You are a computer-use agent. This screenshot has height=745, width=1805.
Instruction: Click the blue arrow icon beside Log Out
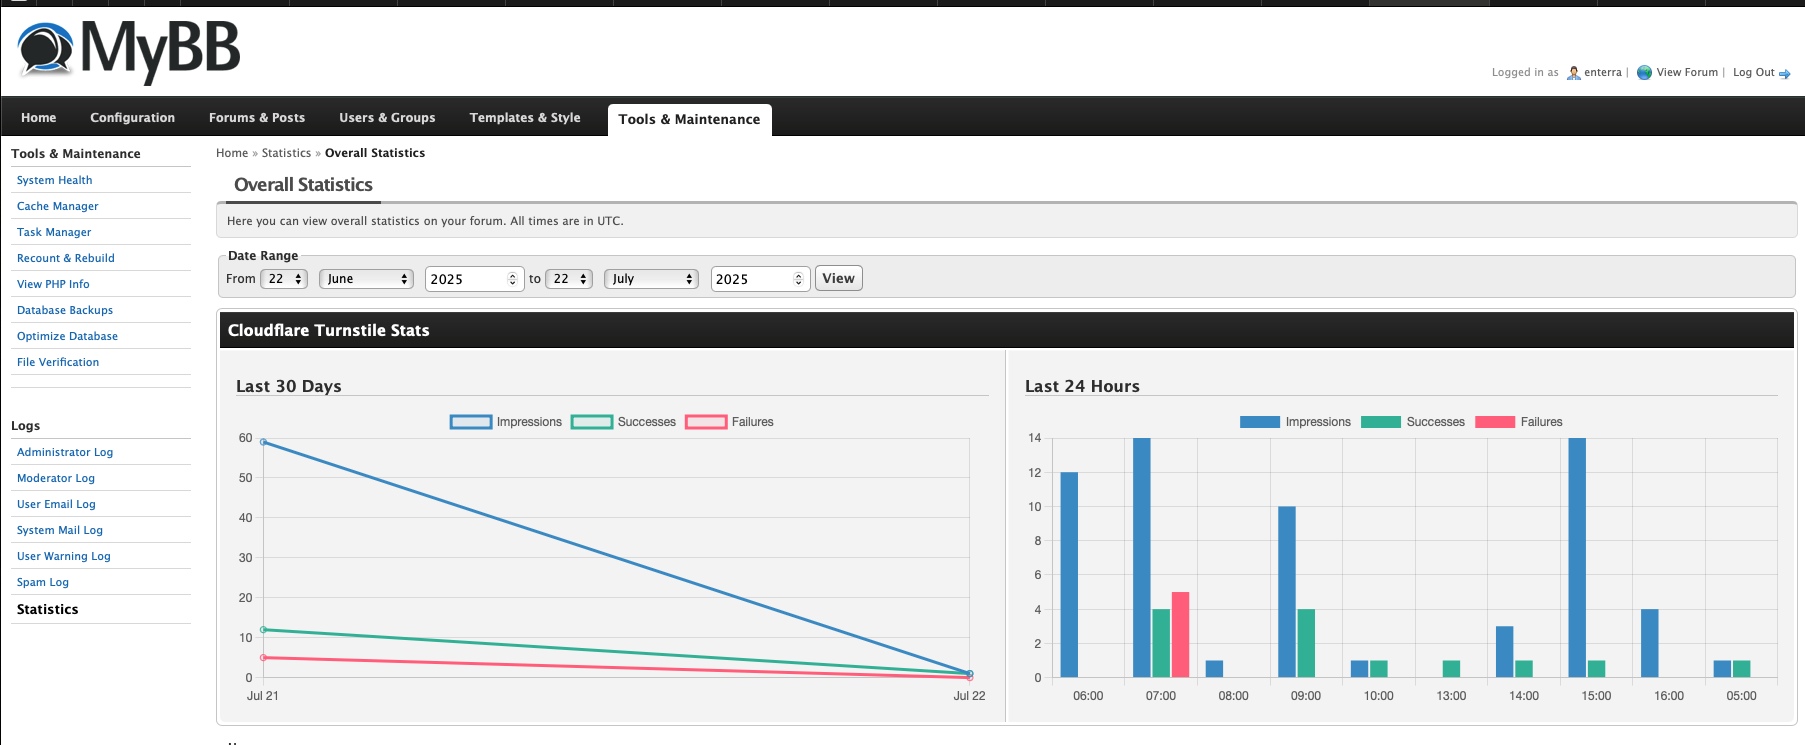pyautogui.click(x=1785, y=74)
